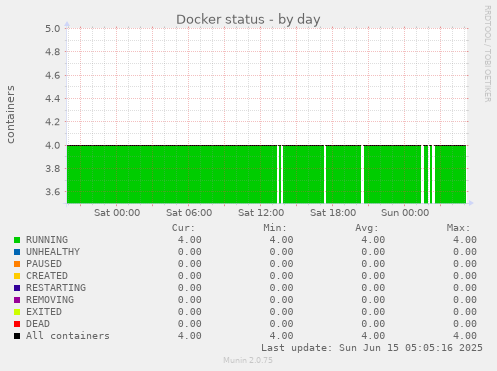Image resolution: width=497 pixels, height=371 pixels.
Task: Click the chart title Docker status - by day
Action: (248, 20)
